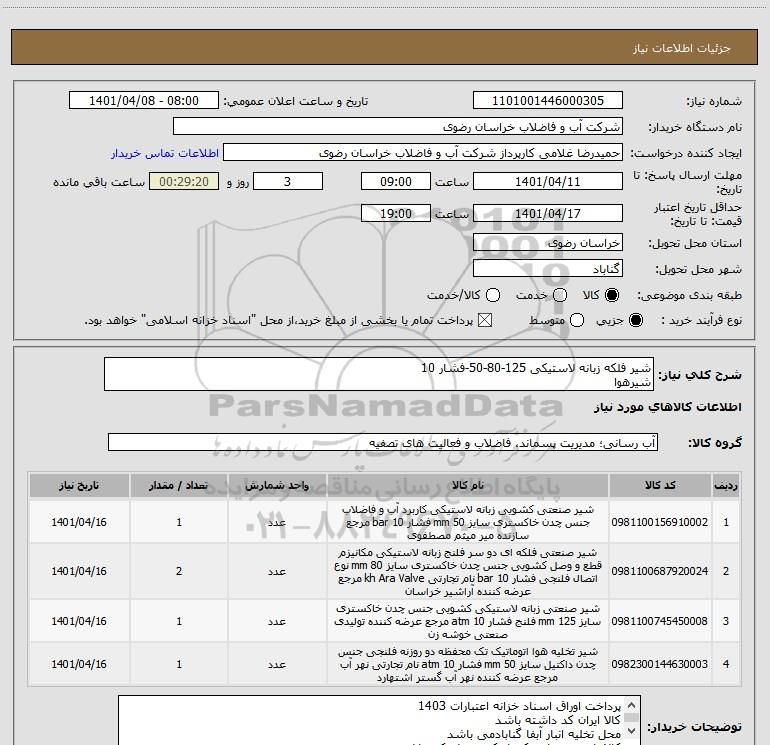Select the کالا radio button
The height and width of the screenshot is (745, 770).
tap(612, 295)
